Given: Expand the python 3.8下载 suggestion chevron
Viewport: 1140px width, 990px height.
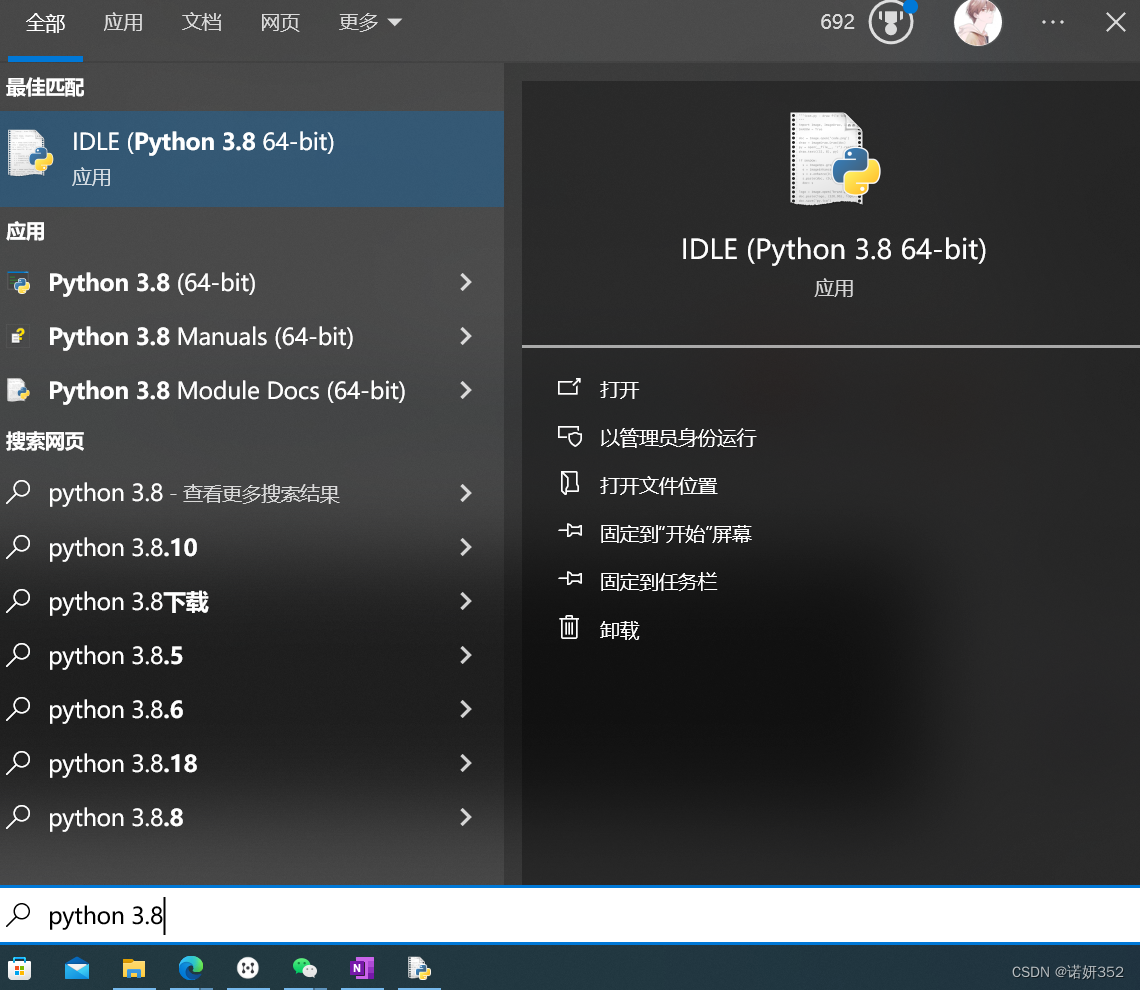Looking at the screenshot, I should coord(466,601).
